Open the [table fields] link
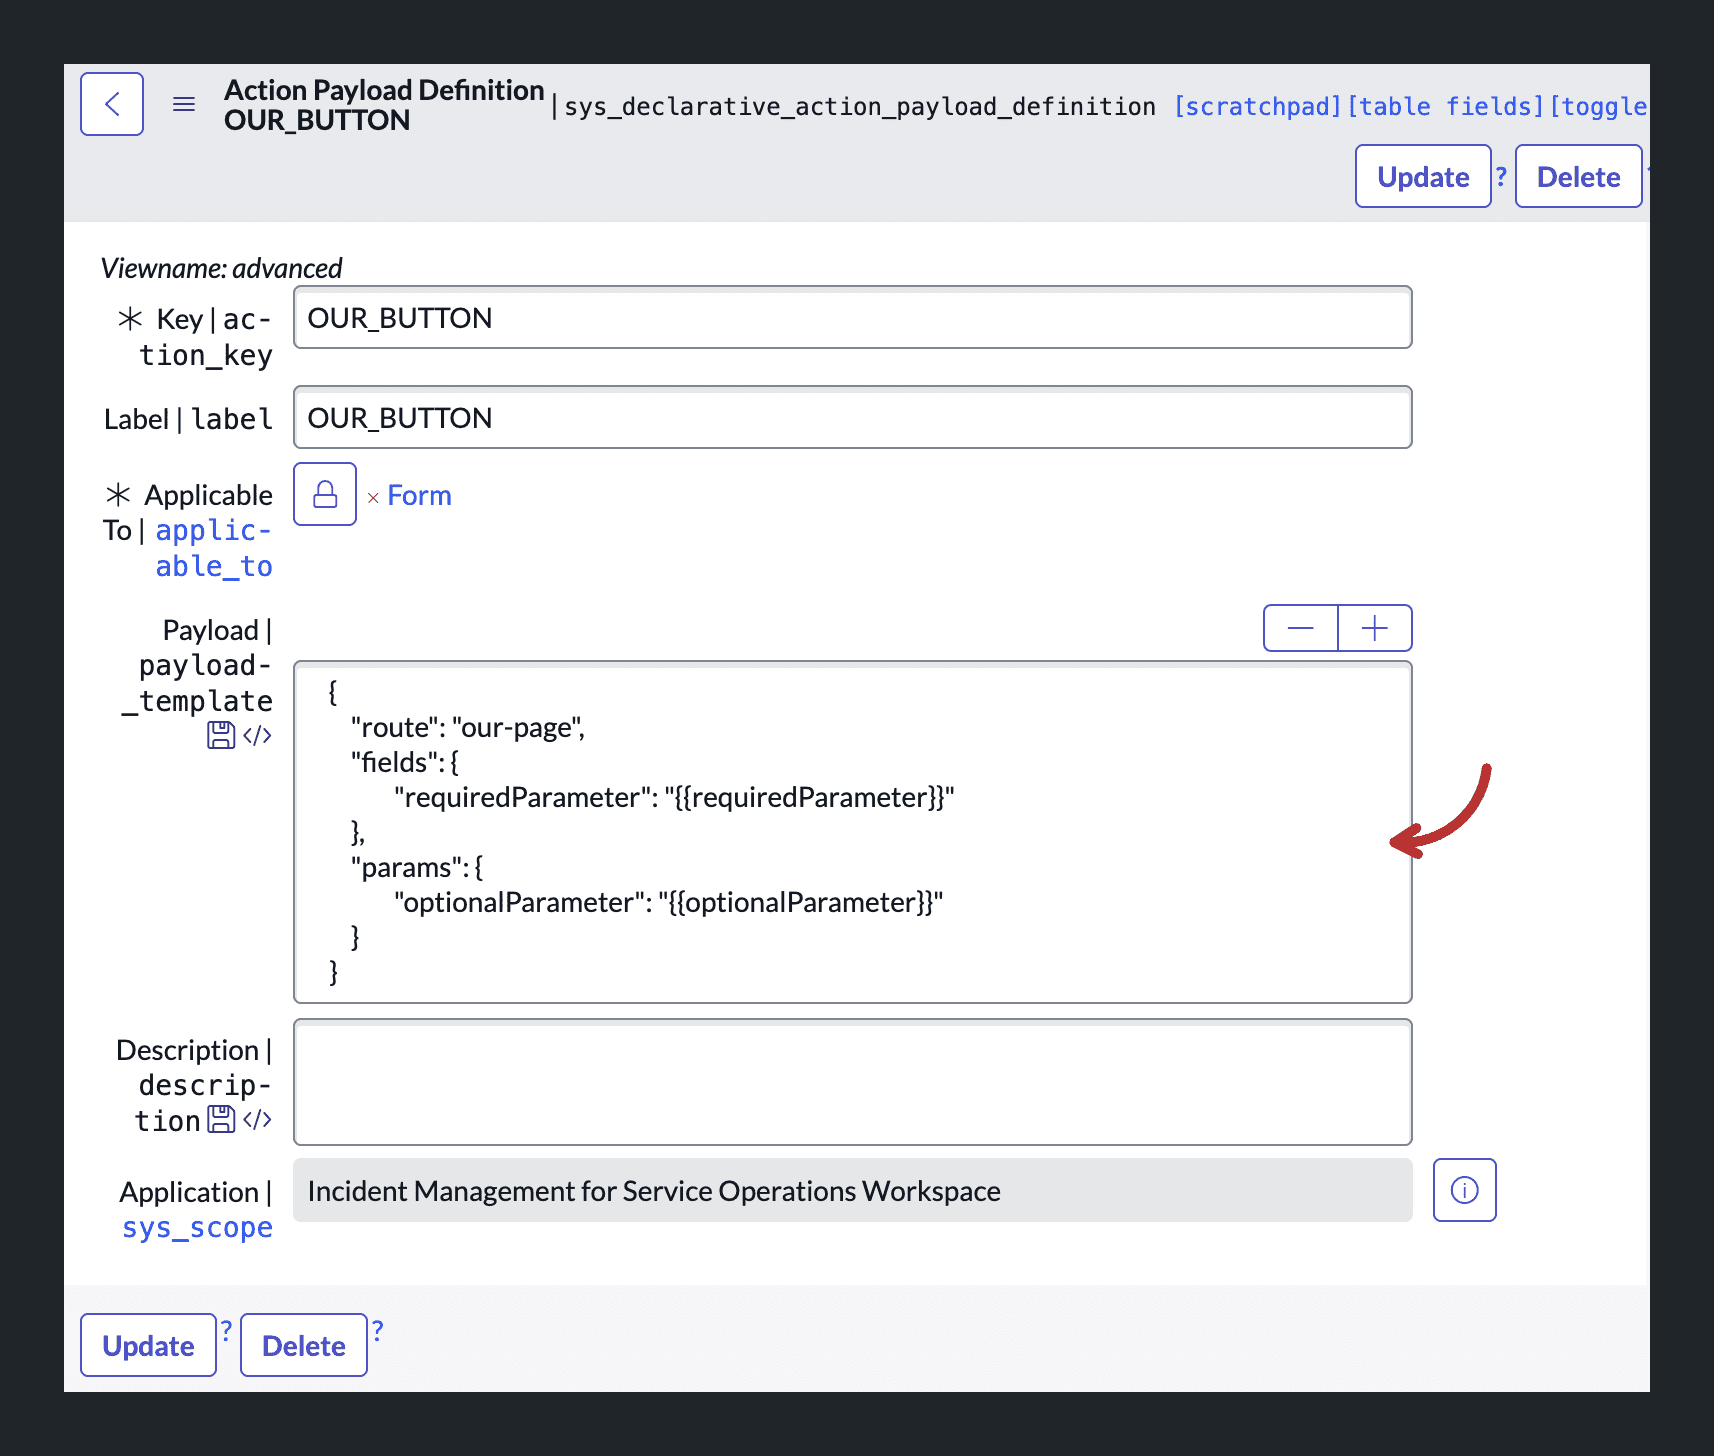The image size is (1714, 1456). tap(1445, 106)
